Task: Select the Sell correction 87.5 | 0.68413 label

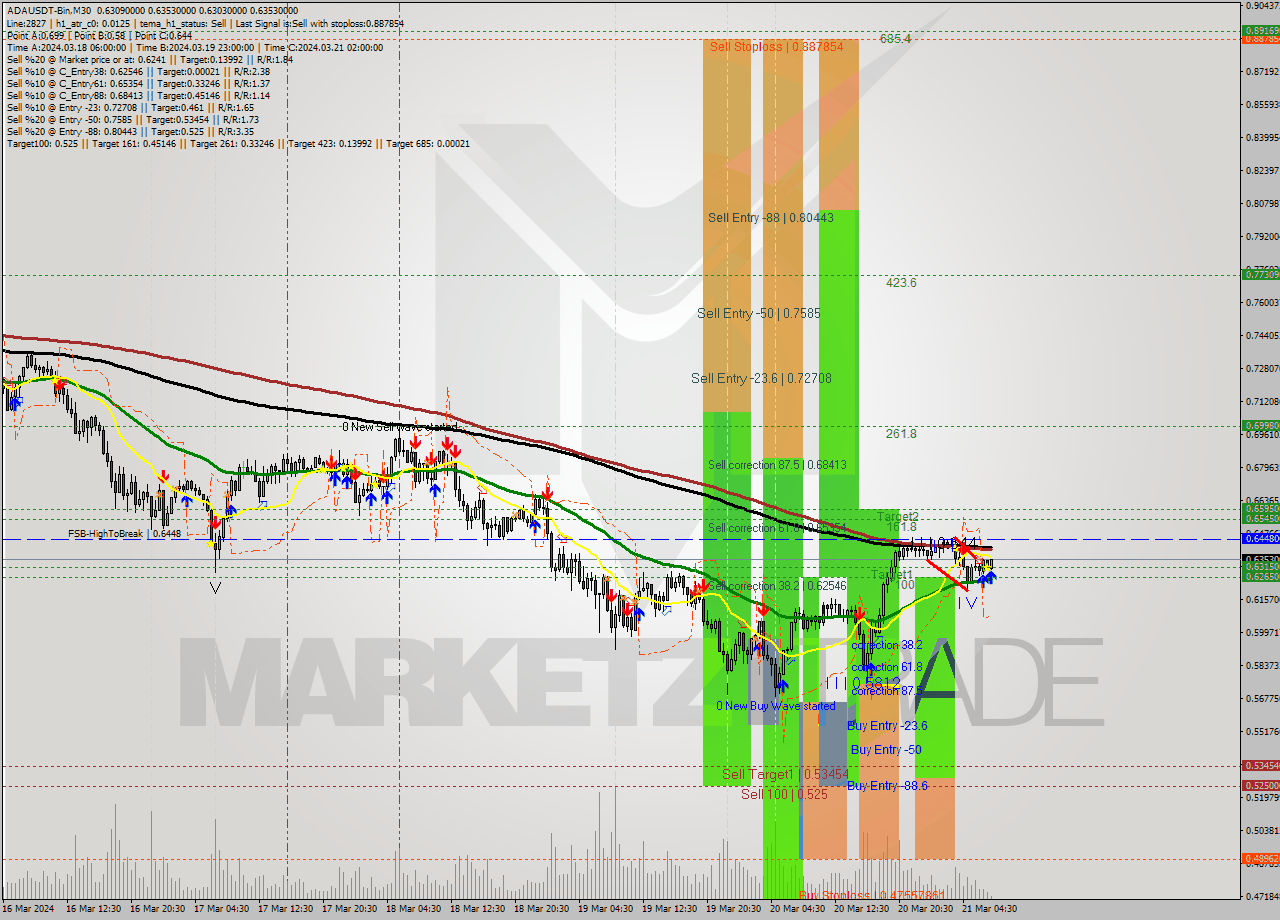Action: click(x=777, y=465)
